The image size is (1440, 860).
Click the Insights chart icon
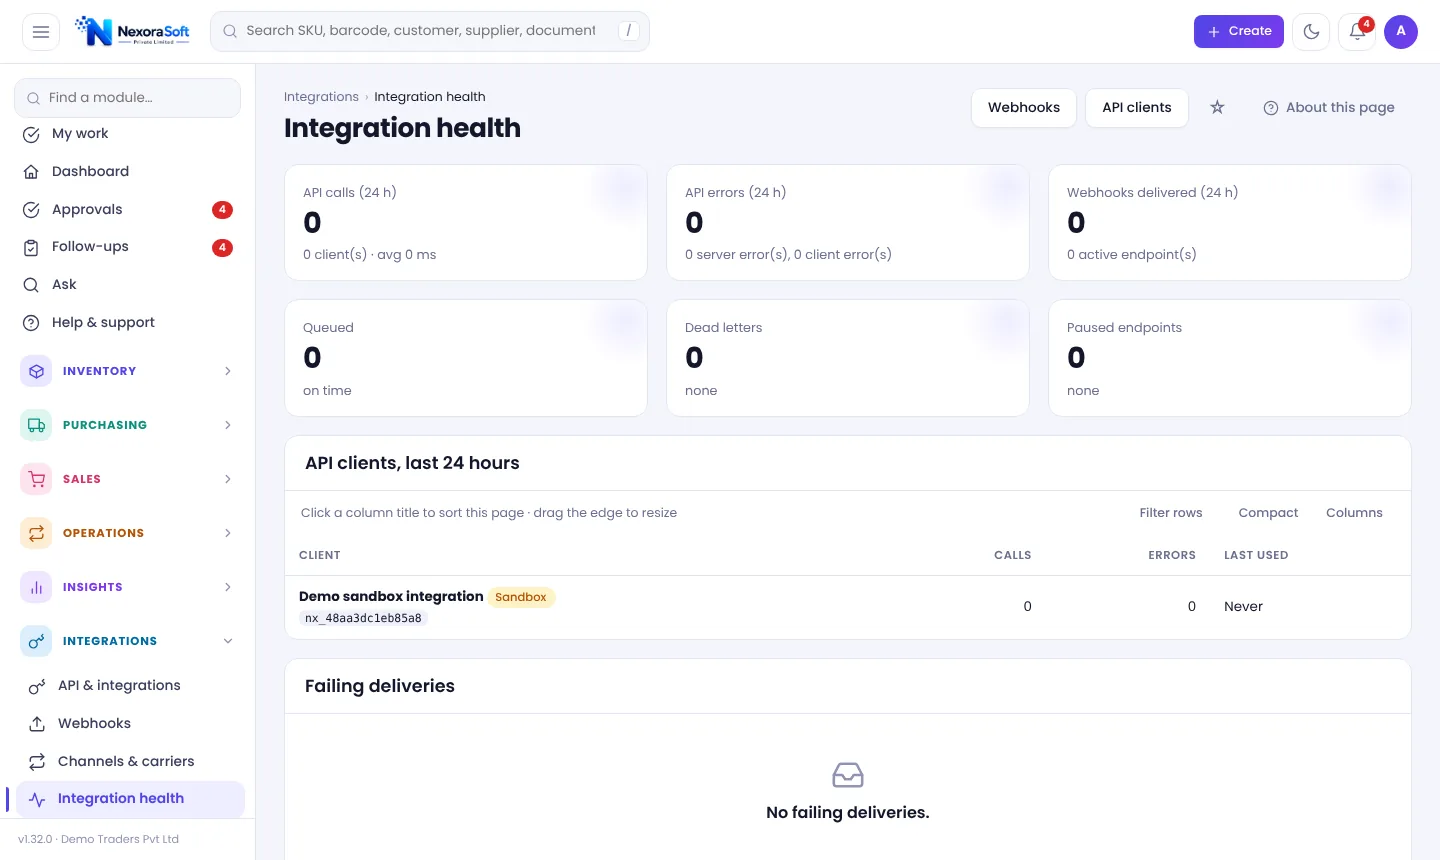pyautogui.click(x=36, y=587)
